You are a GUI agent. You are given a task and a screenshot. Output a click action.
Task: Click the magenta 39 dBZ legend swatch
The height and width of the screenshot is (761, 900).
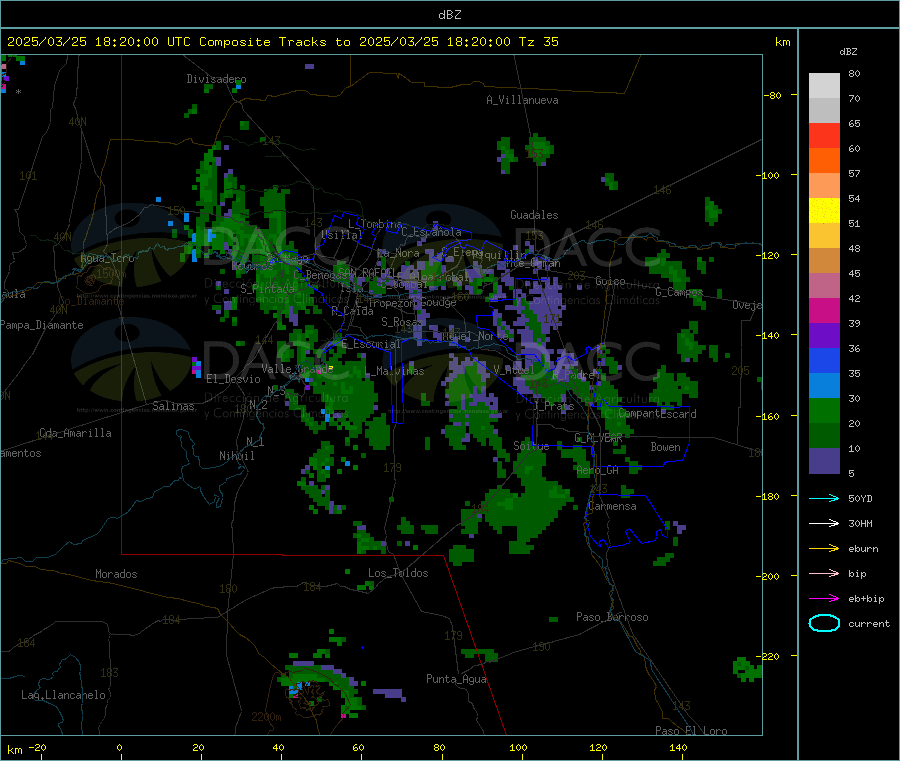click(824, 310)
